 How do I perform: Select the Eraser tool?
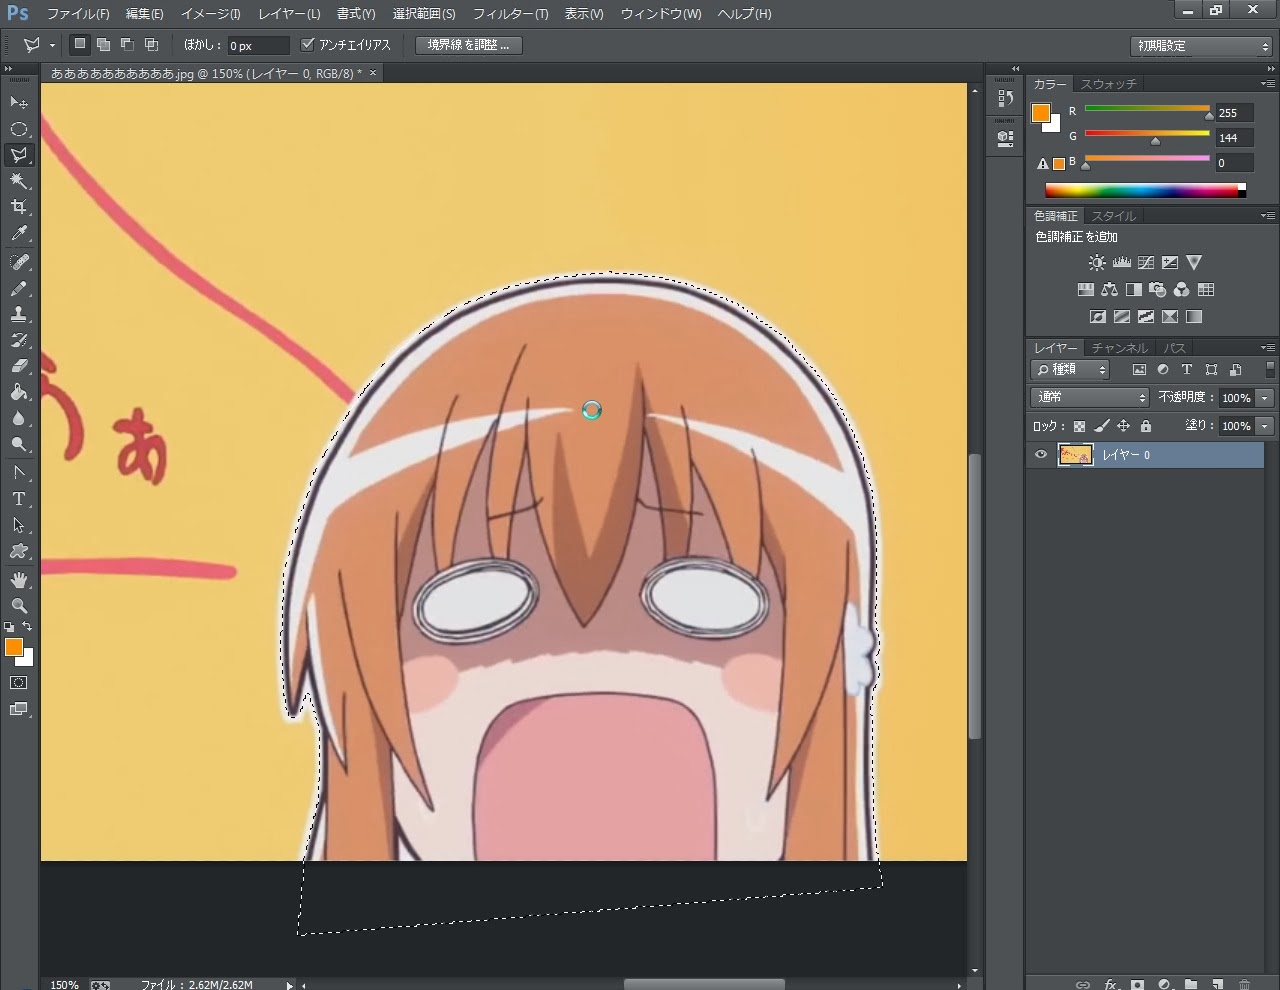tap(19, 366)
